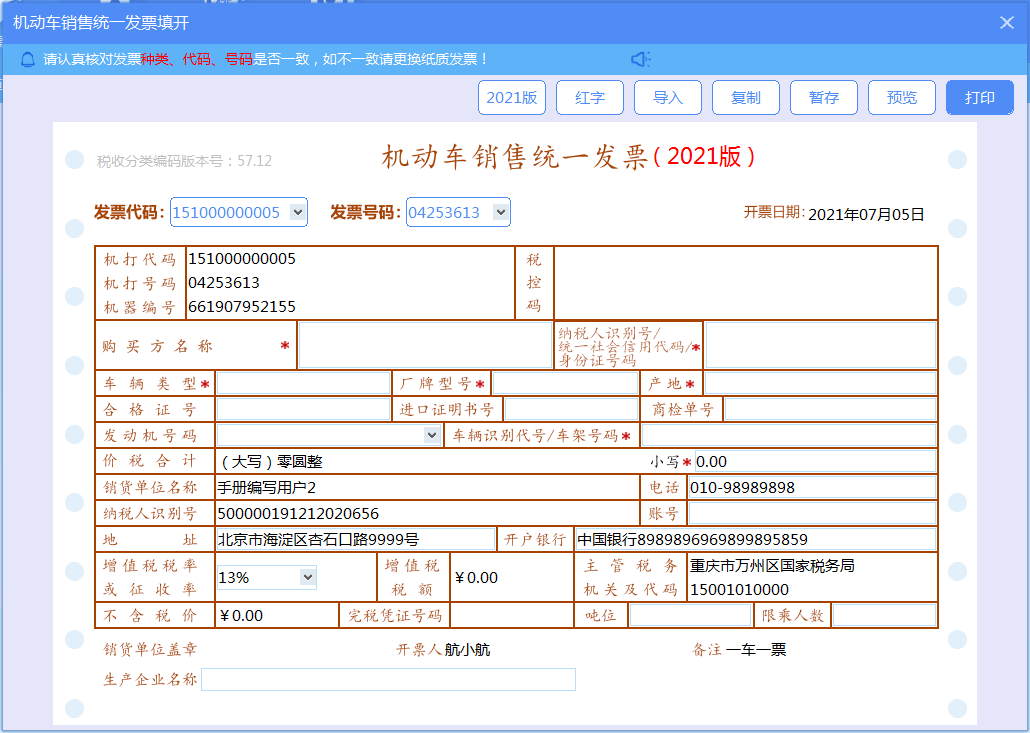Viewport: 1030px width, 733px height.
Task: Click the 预览 button
Action: click(x=902, y=98)
